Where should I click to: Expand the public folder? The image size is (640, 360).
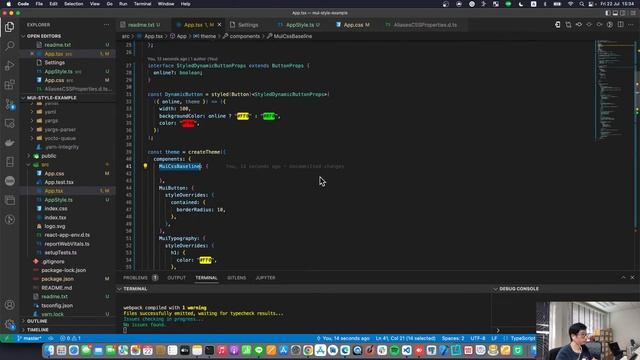(48, 156)
